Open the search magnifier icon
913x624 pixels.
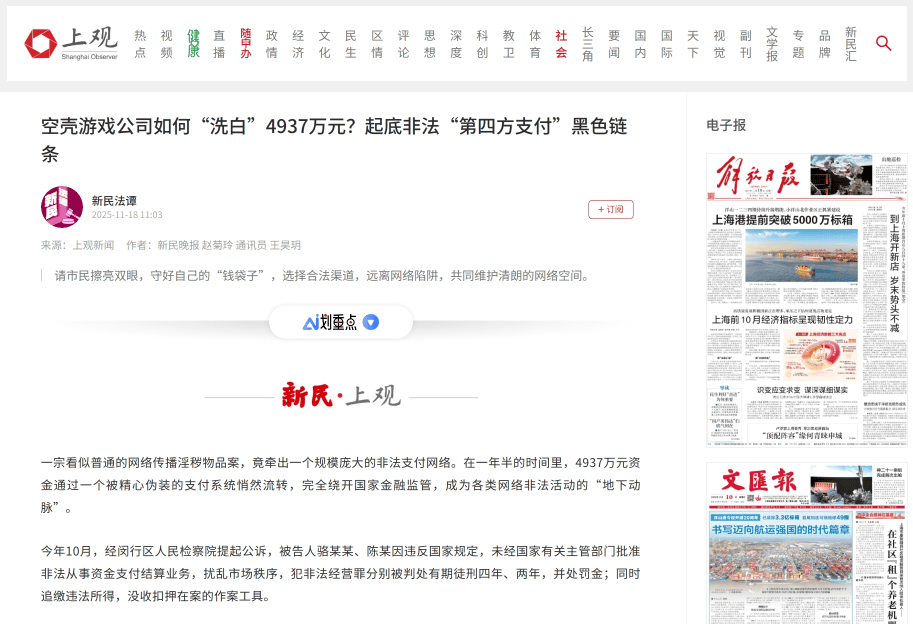click(883, 43)
